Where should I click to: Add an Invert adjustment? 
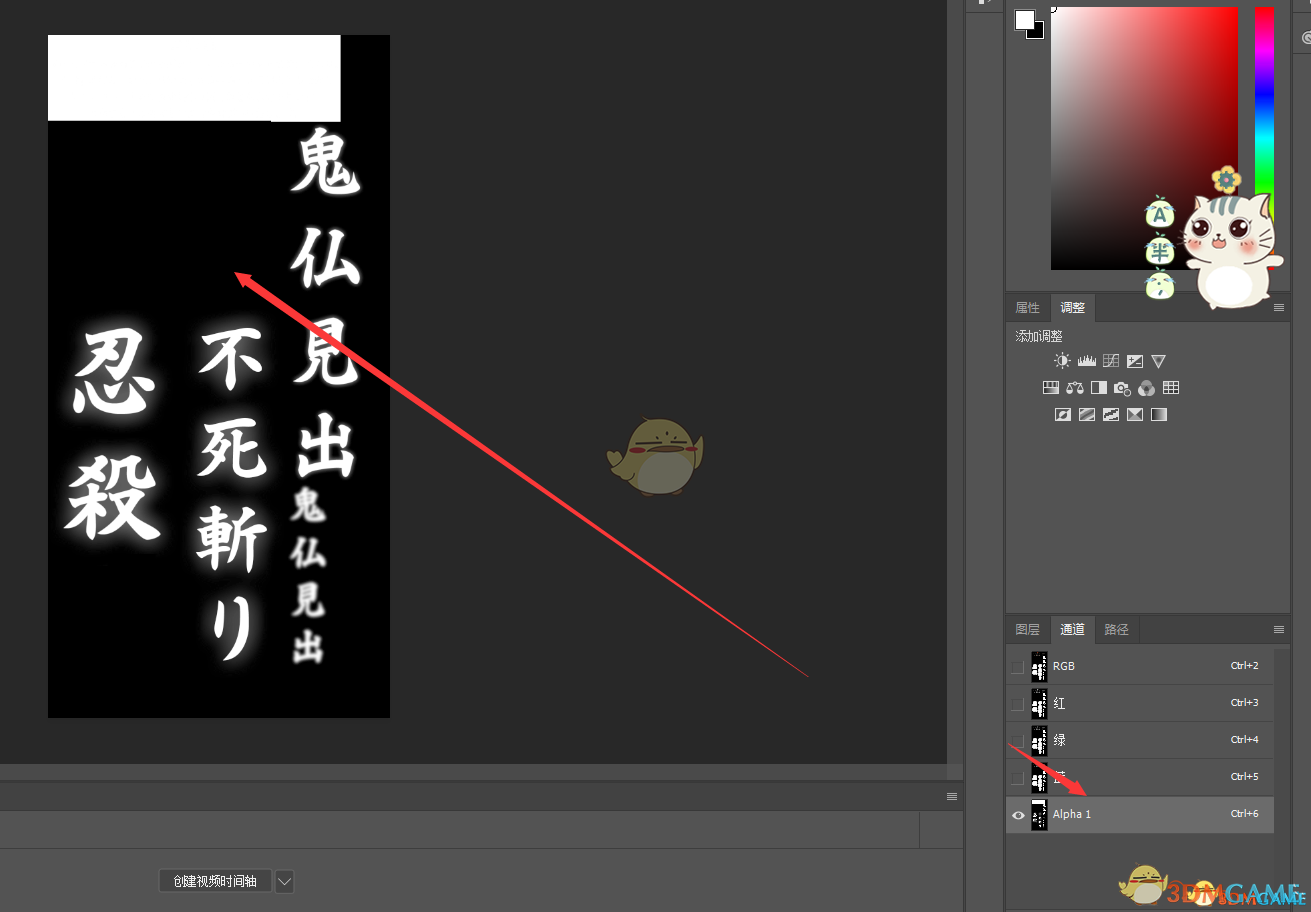click(1063, 414)
